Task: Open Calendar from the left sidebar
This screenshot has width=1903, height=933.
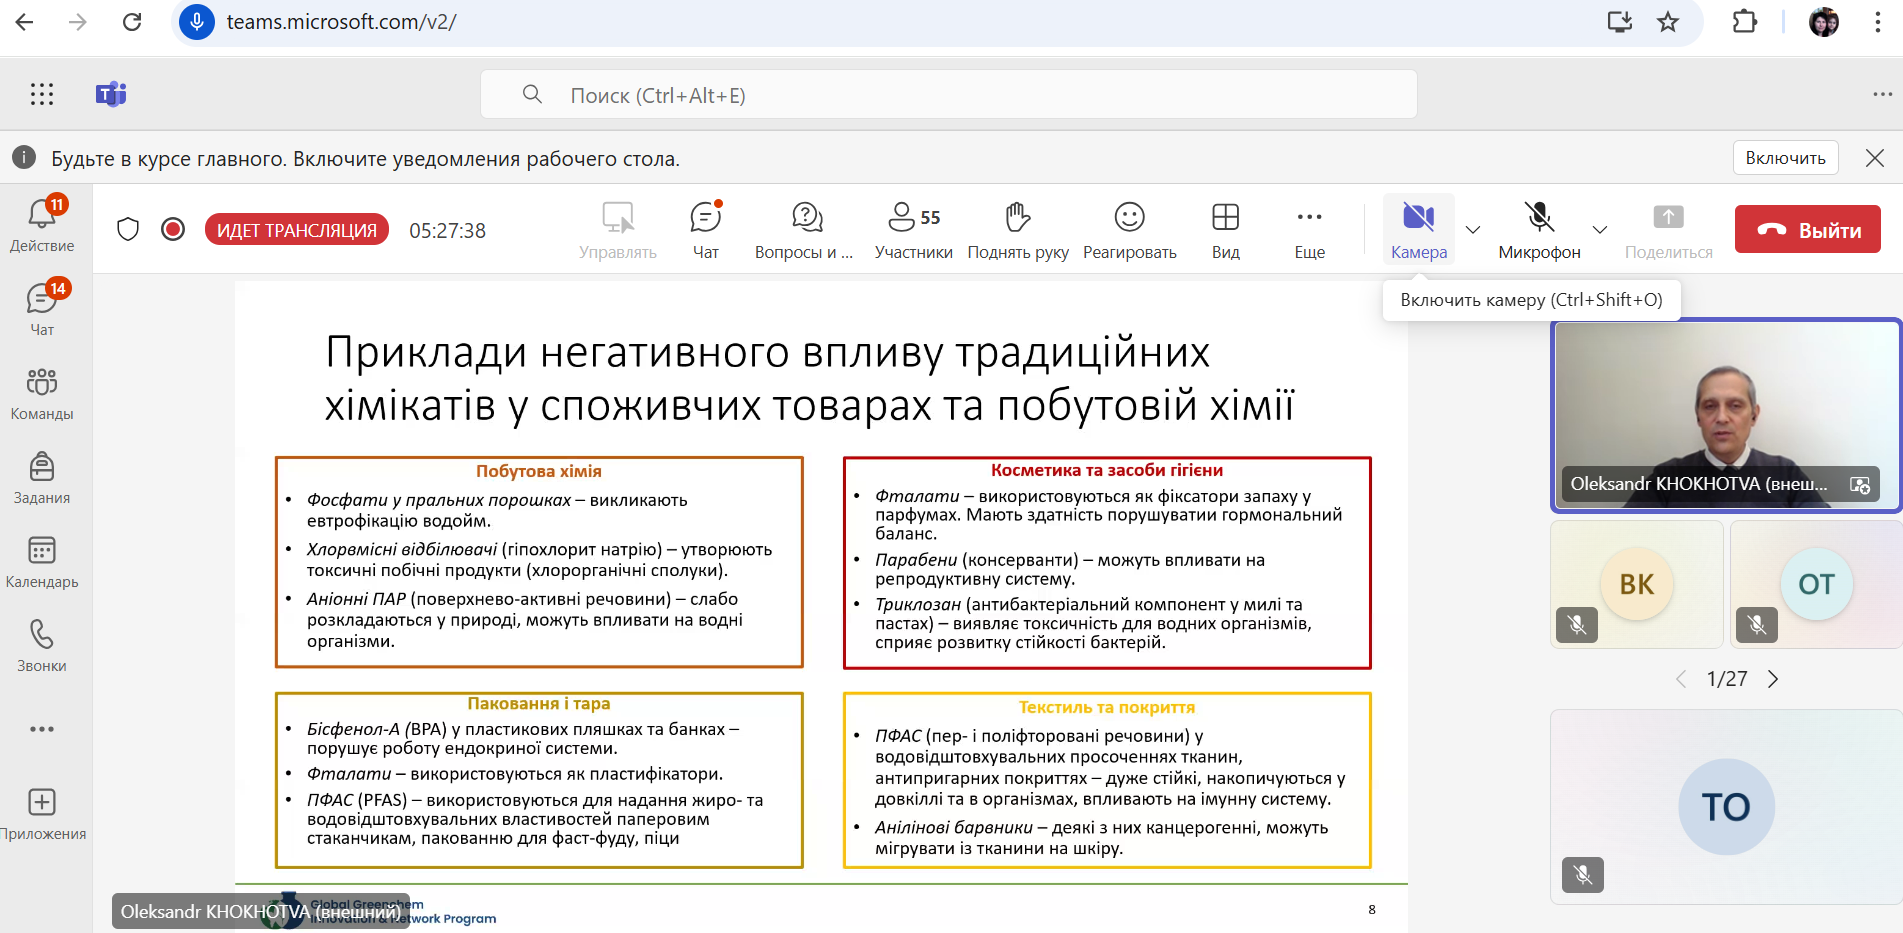Action: tap(42, 561)
